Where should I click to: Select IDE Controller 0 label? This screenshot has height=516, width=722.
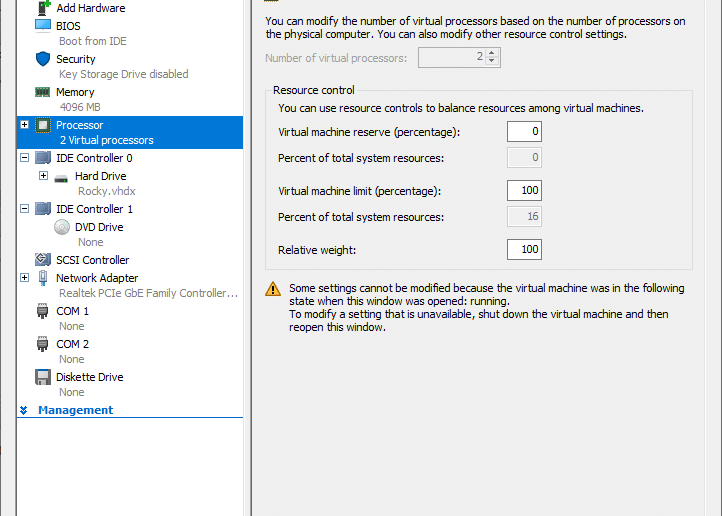(x=94, y=158)
